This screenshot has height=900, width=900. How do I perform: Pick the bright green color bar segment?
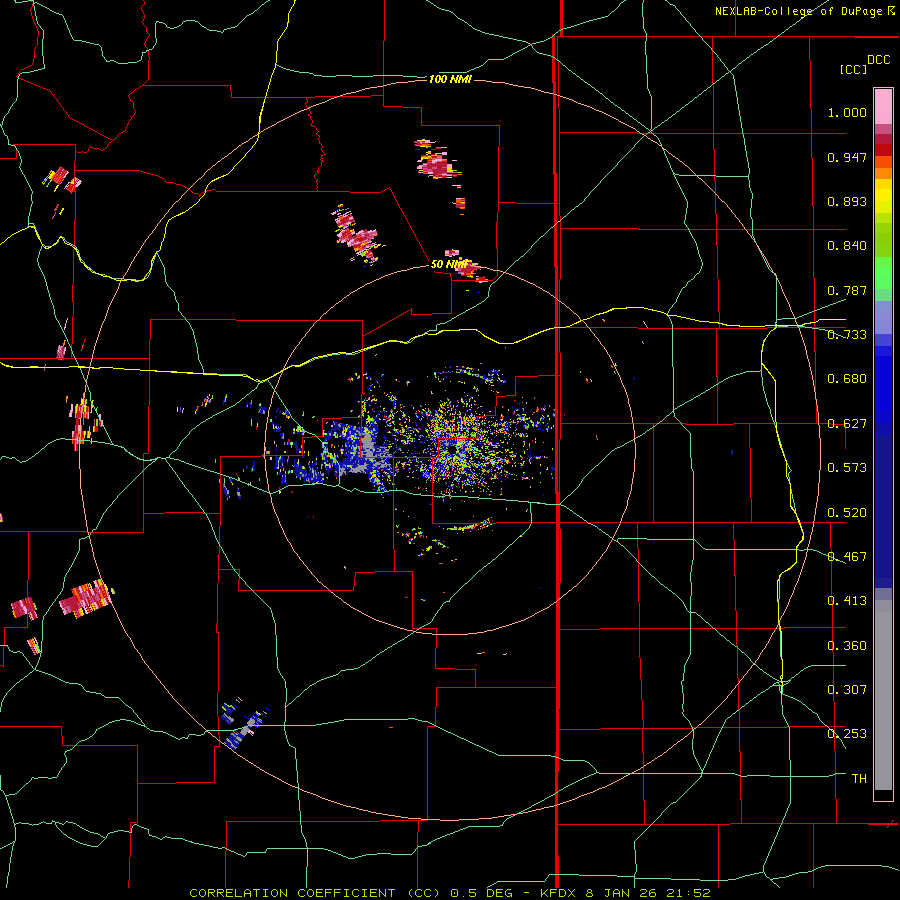tap(883, 273)
